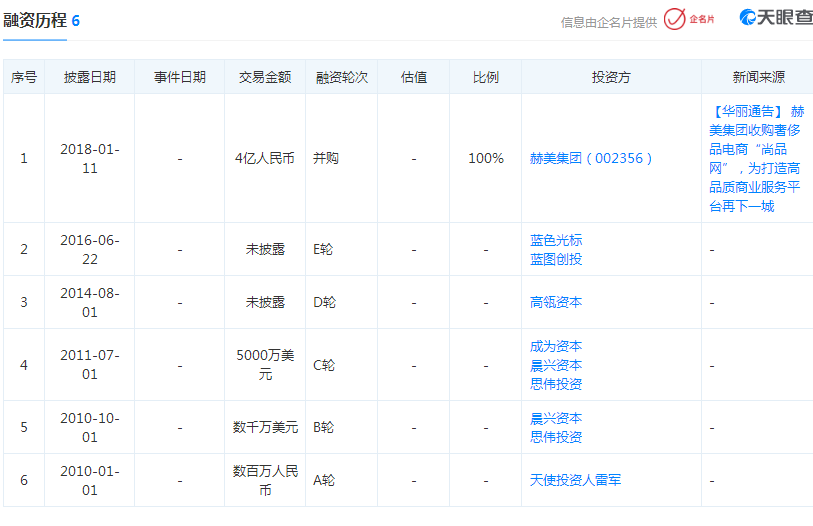
Task: Open 晨兴资本 link in the B轮 row
Action: pos(556,418)
